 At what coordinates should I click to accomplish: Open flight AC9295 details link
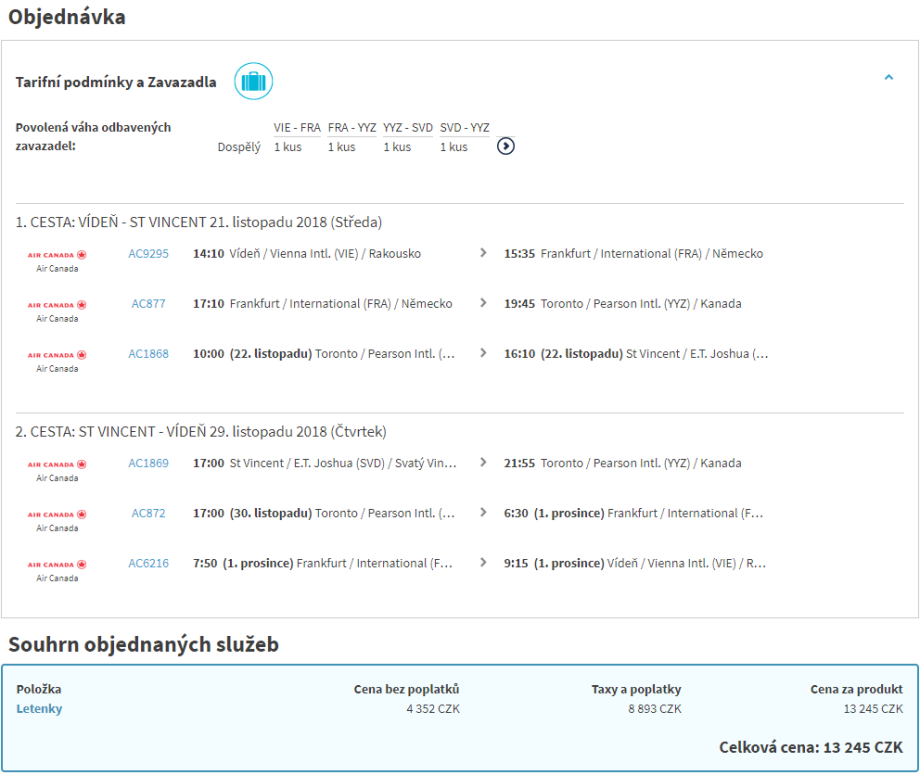click(148, 254)
